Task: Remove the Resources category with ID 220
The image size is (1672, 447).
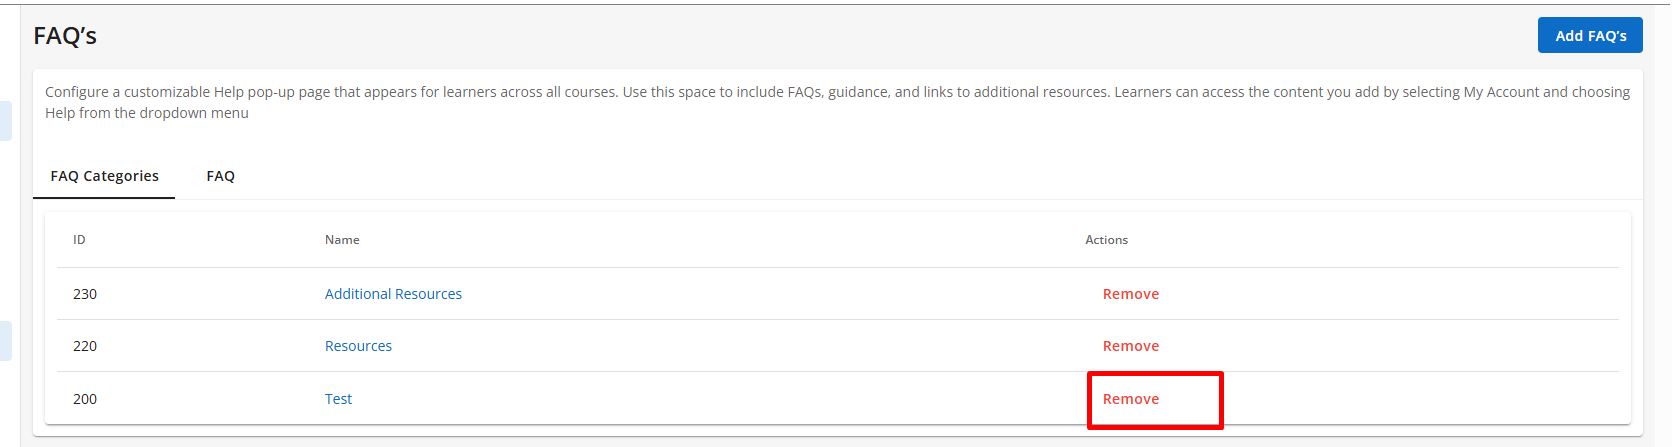Action: click(x=1130, y=346)
